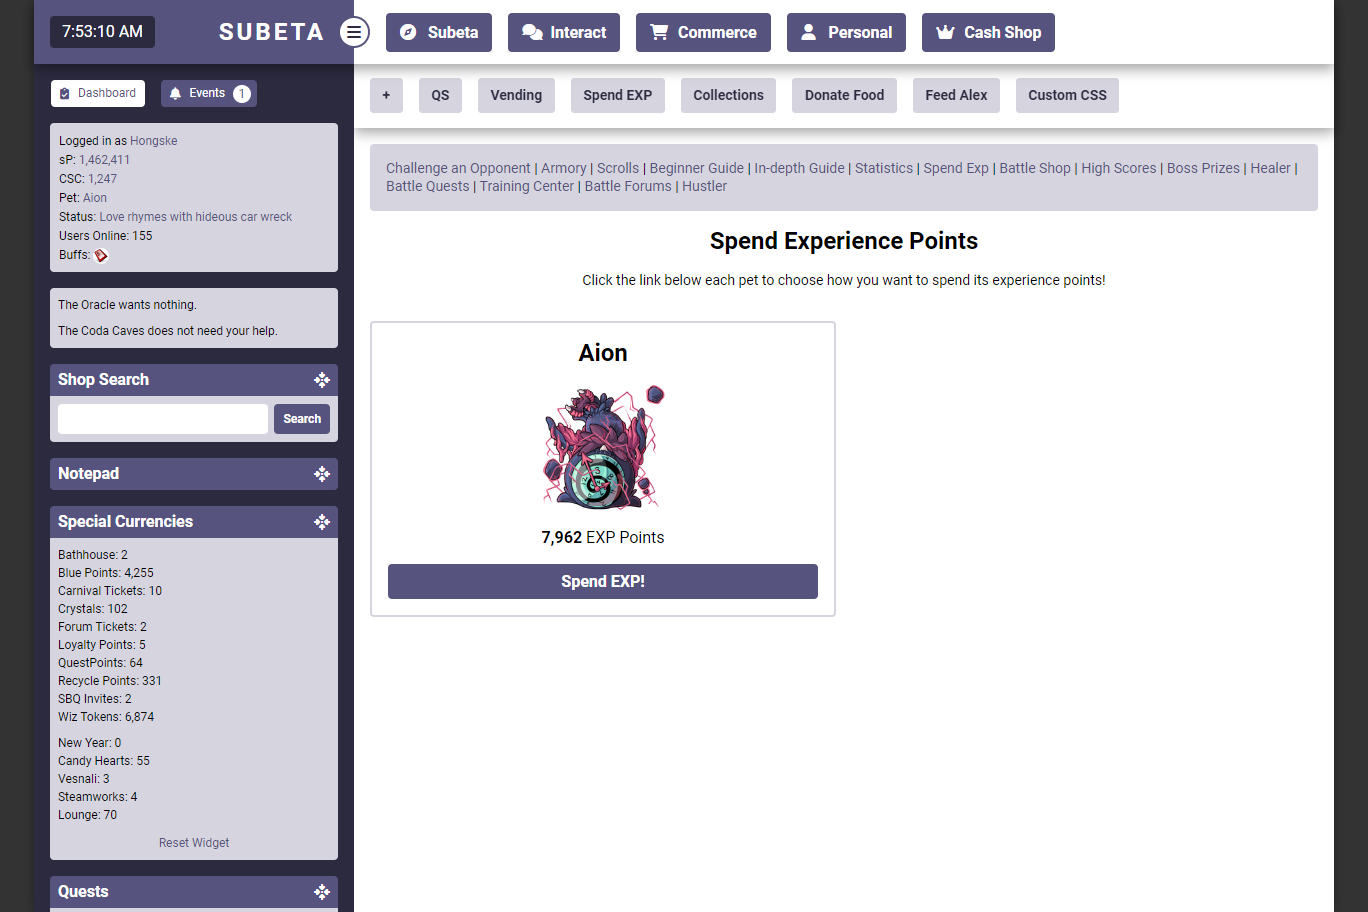Click the hamburger menu icon beside SUBETA
The image size is (1368, 912).
tap(354, 32)
